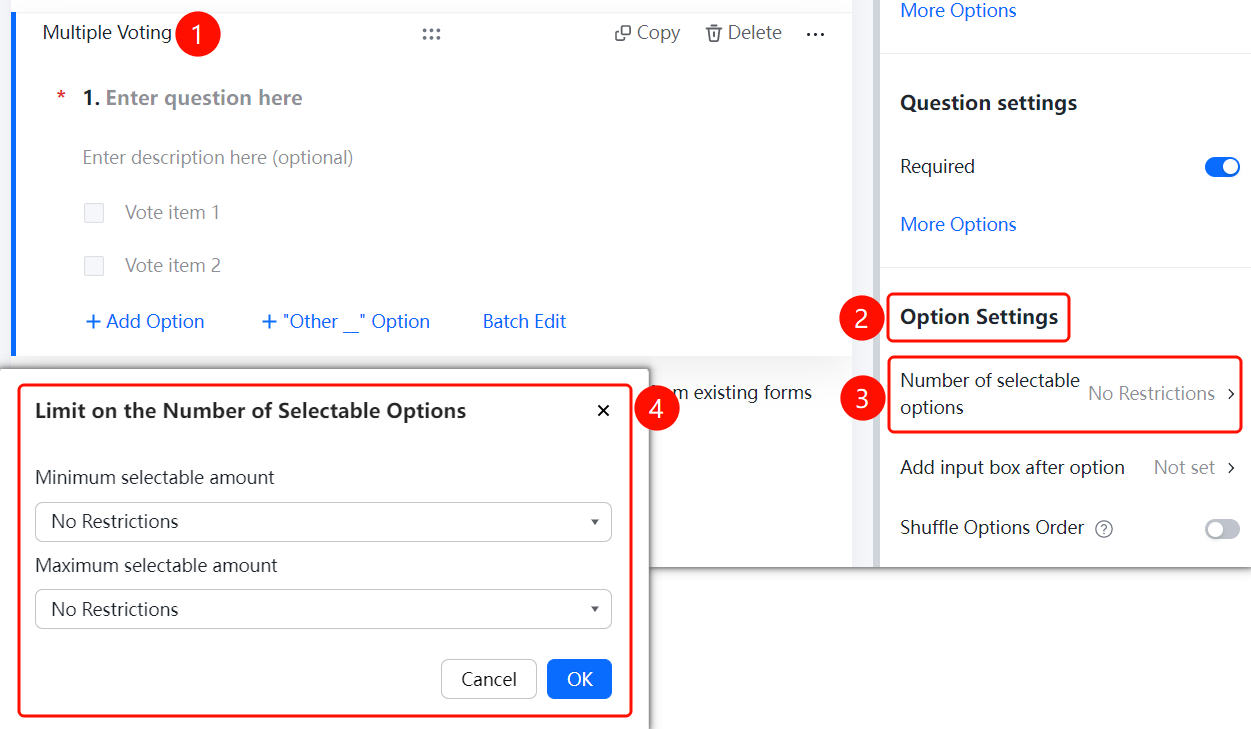Expand Number of selectable options setting
The height and width of the screenshot is (729, 1251).
tap(1065, 394)
